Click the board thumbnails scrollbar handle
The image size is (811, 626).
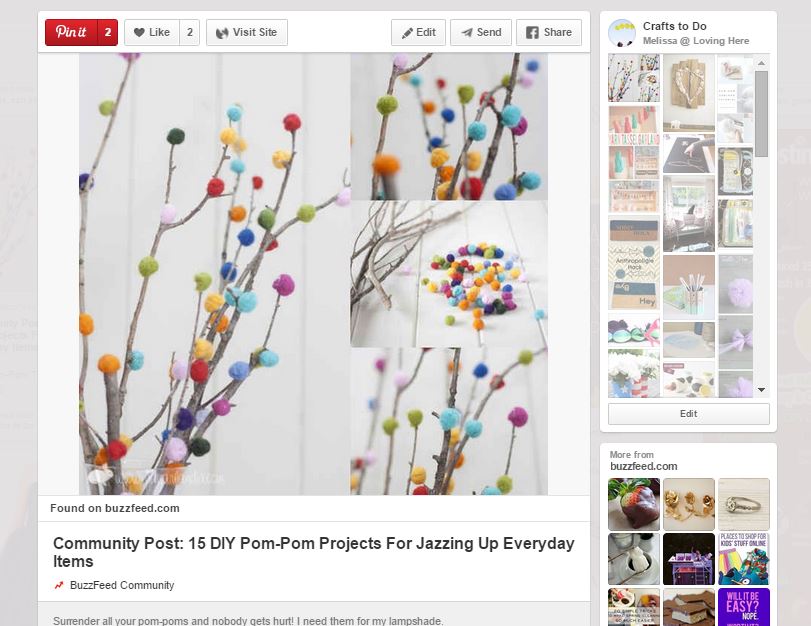(x=761, y=114)
